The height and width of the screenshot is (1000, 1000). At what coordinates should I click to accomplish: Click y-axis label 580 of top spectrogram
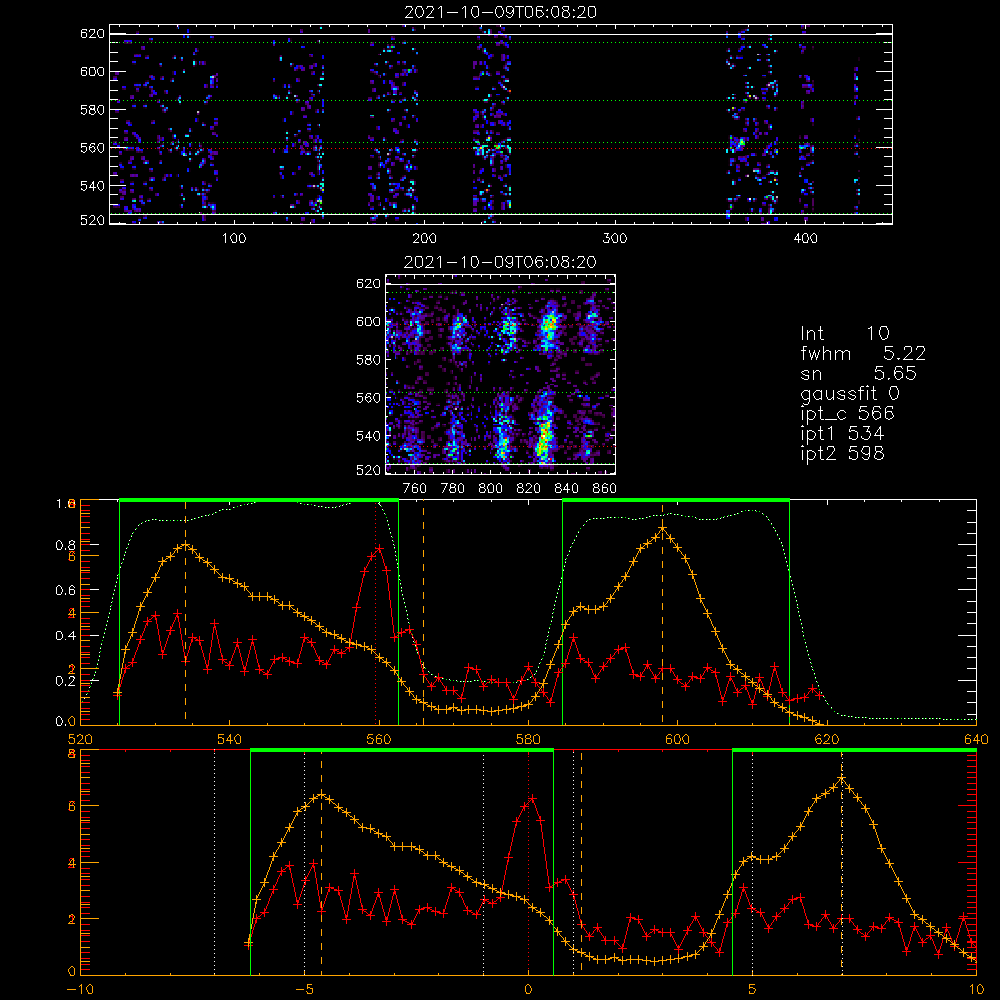92,110
